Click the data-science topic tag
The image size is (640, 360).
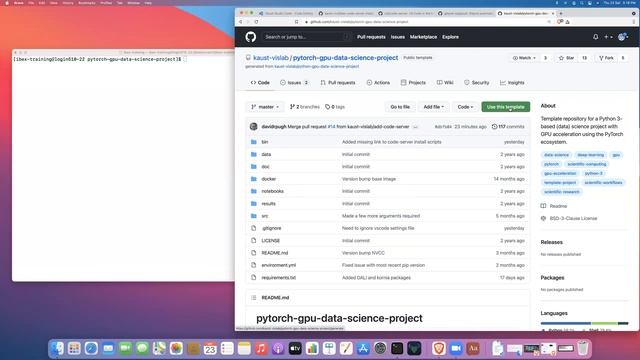pyautogui.click(x=556, y=155)
